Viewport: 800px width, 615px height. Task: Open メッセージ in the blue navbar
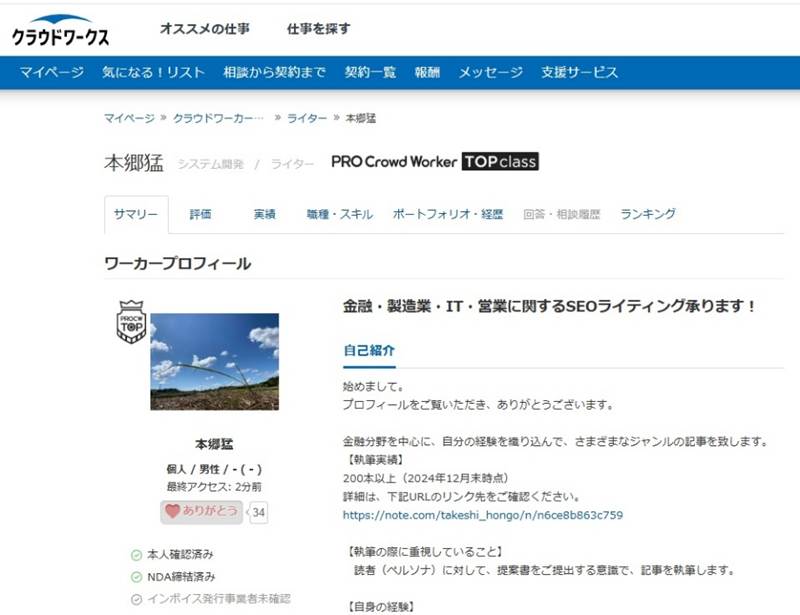[x=490, y=72]
